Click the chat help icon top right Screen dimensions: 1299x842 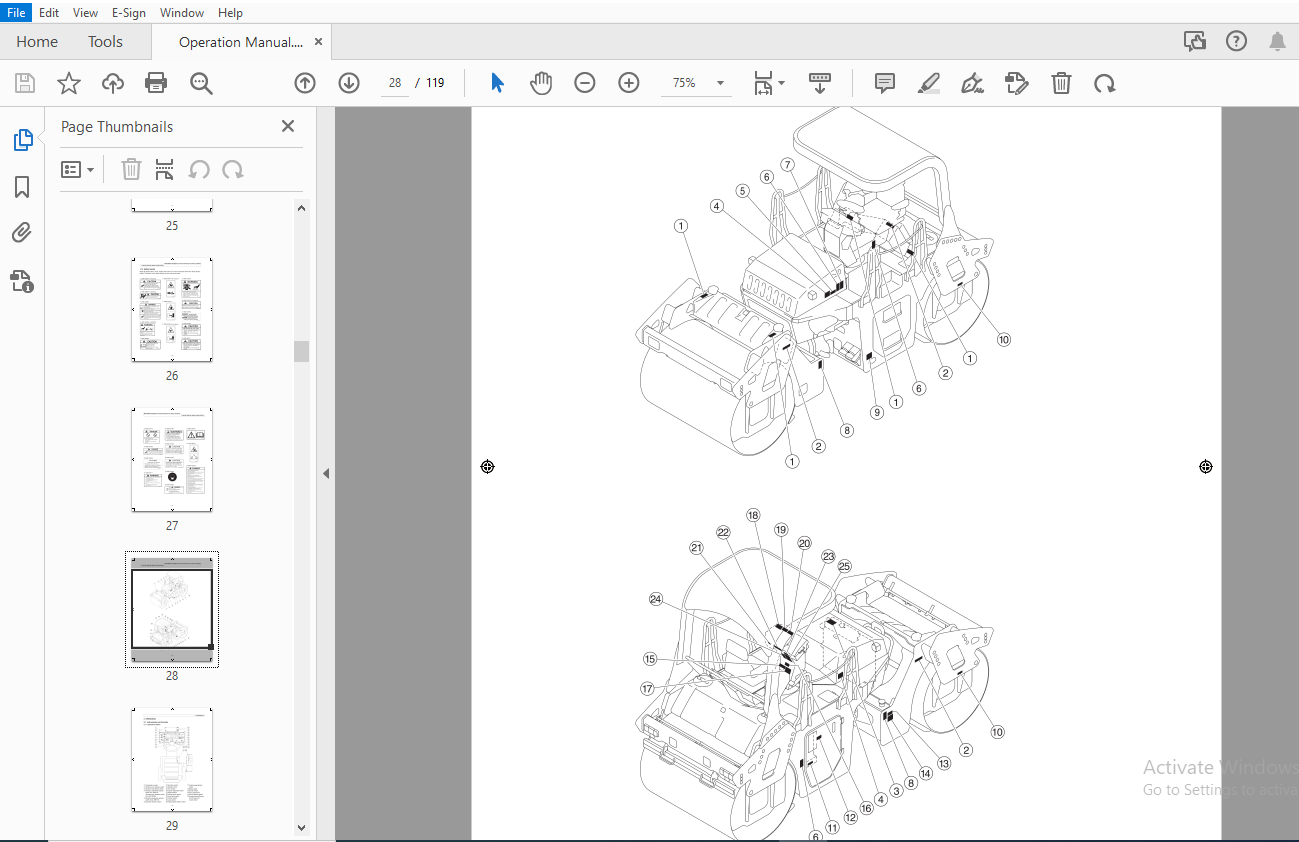coord(1194,41)
